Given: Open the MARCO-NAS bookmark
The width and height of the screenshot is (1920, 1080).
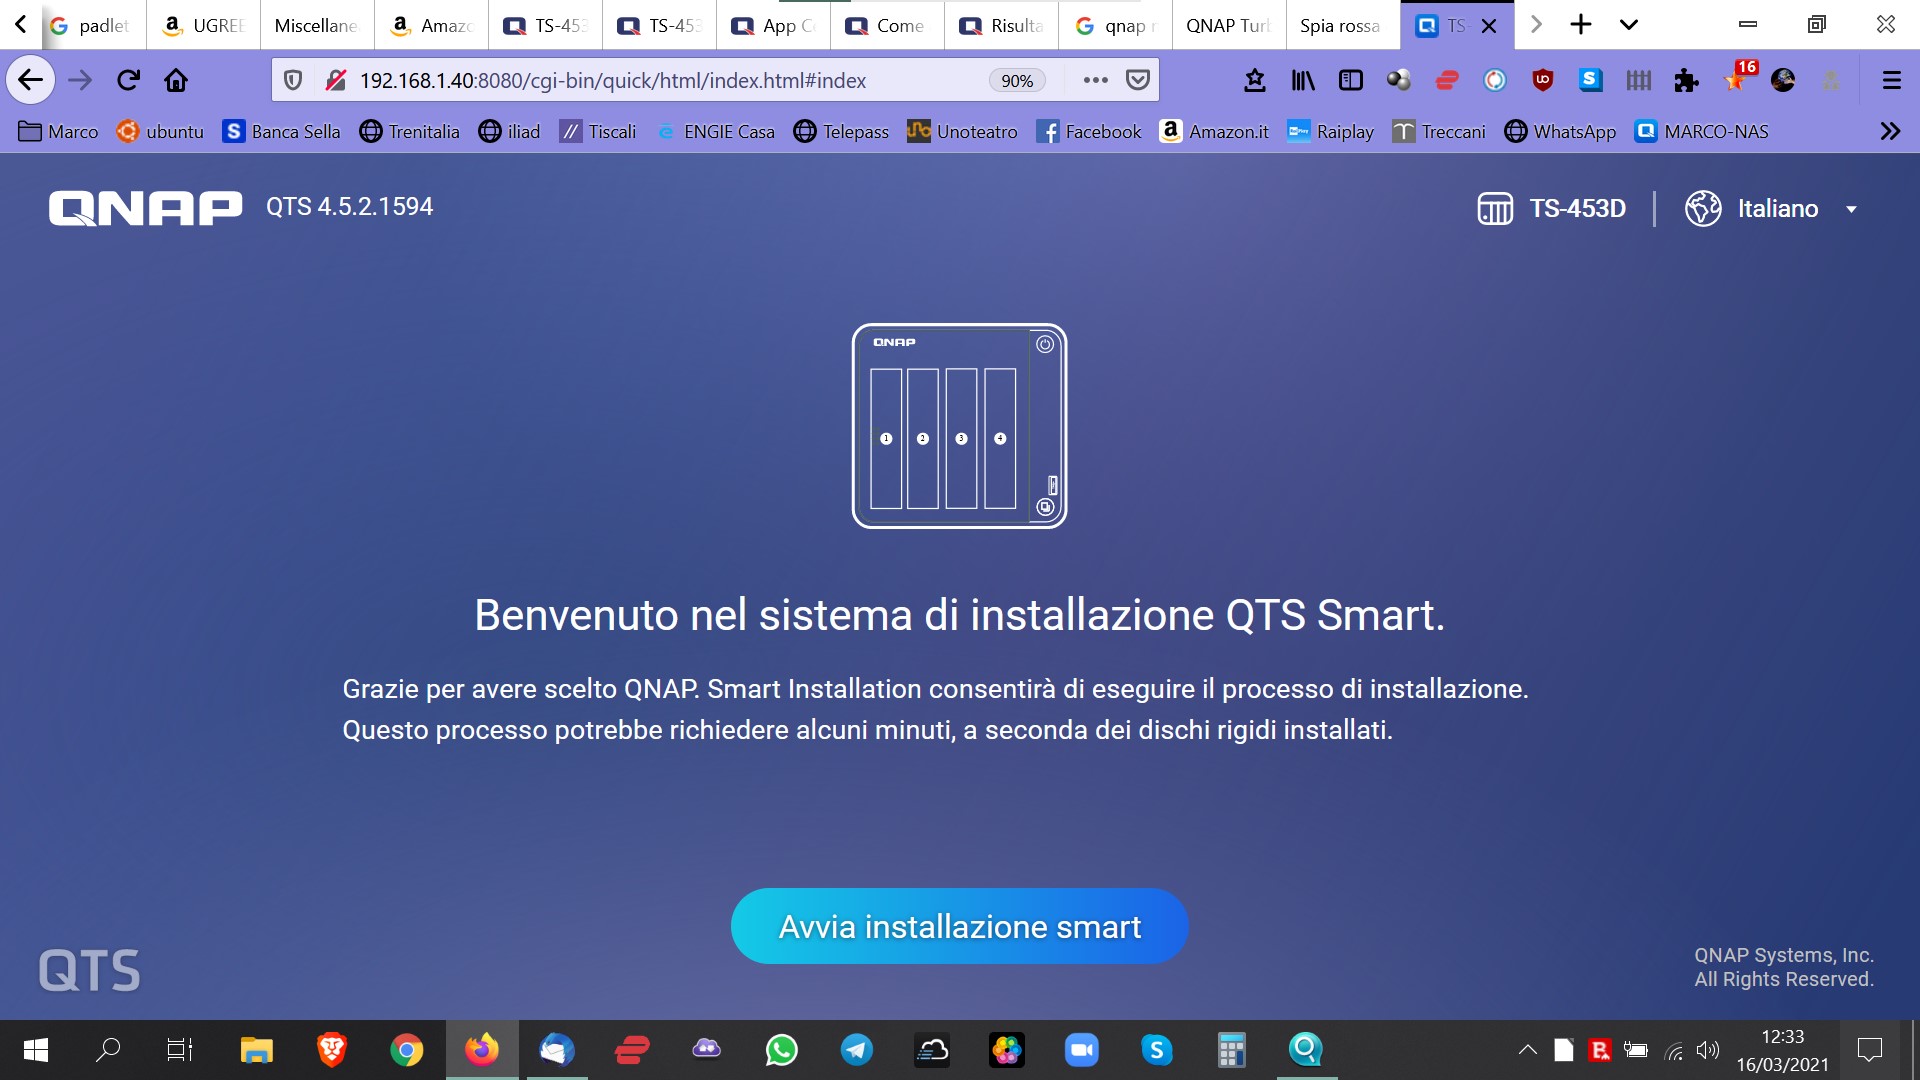Looking at the screenshot, I should (x=1701, y=131).
